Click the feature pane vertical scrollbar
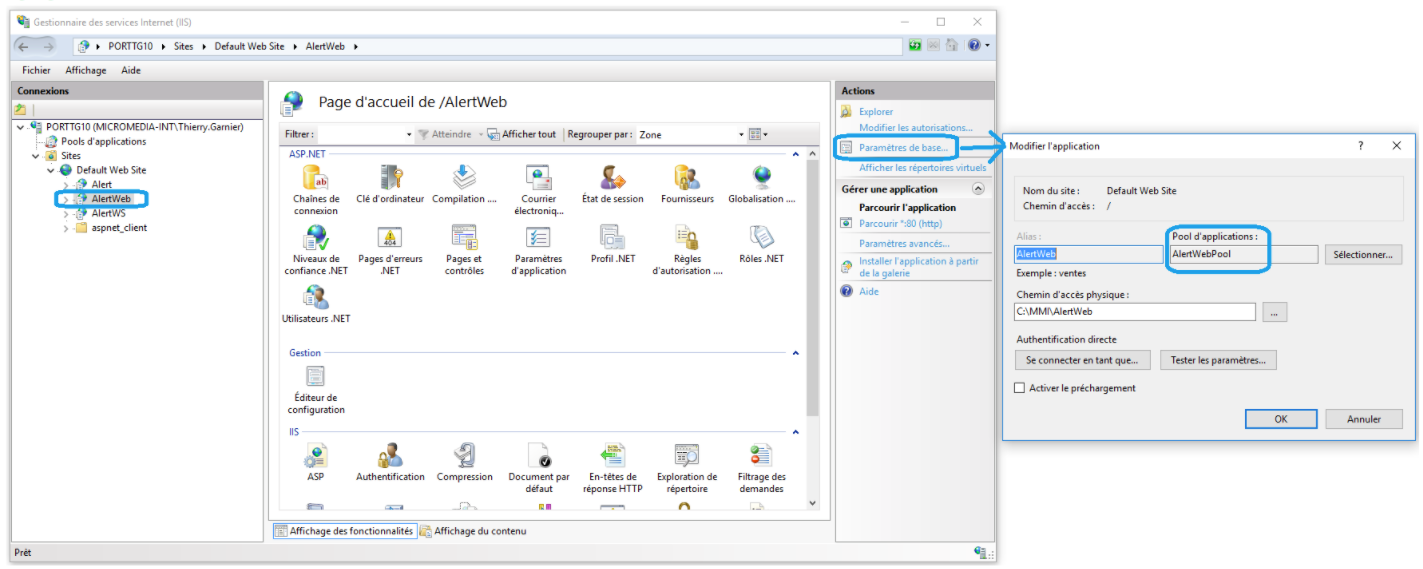Screen dimensions: 1423x569 point(812,300)
